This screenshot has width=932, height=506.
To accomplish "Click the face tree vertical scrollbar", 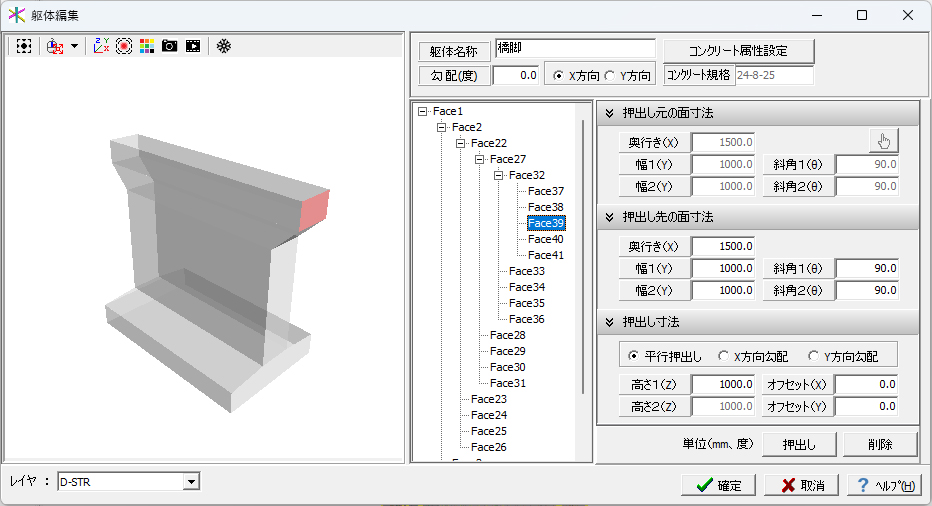I will click(x=583, y=256).
